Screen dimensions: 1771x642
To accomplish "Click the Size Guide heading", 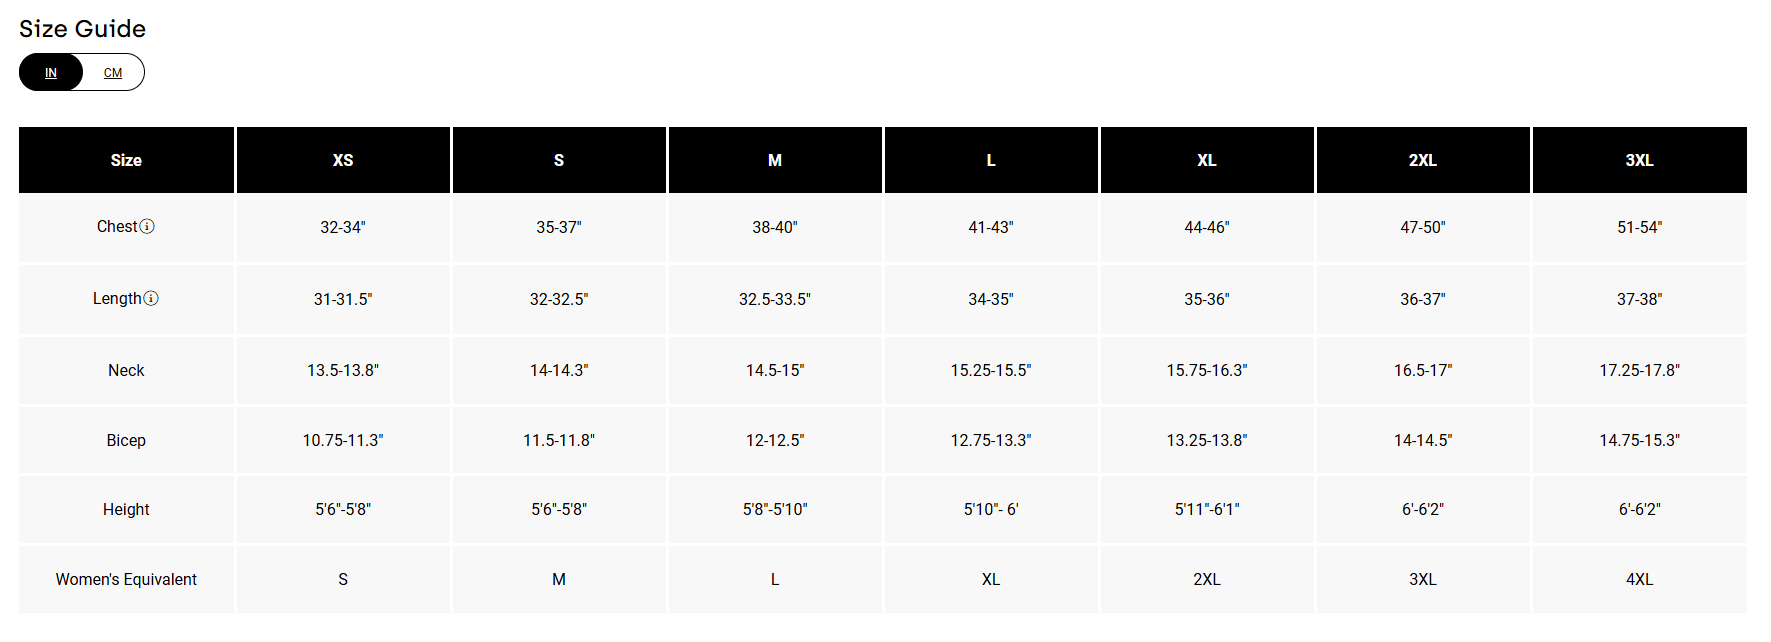I will click(83, 29).
